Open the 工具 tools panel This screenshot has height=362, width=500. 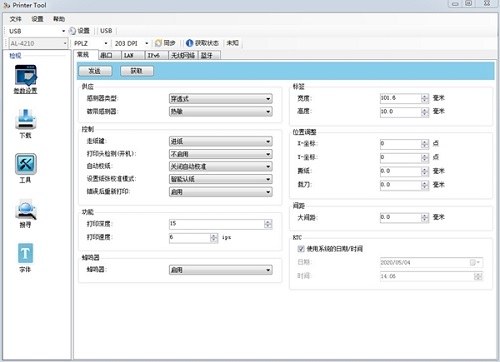[25, 168]
